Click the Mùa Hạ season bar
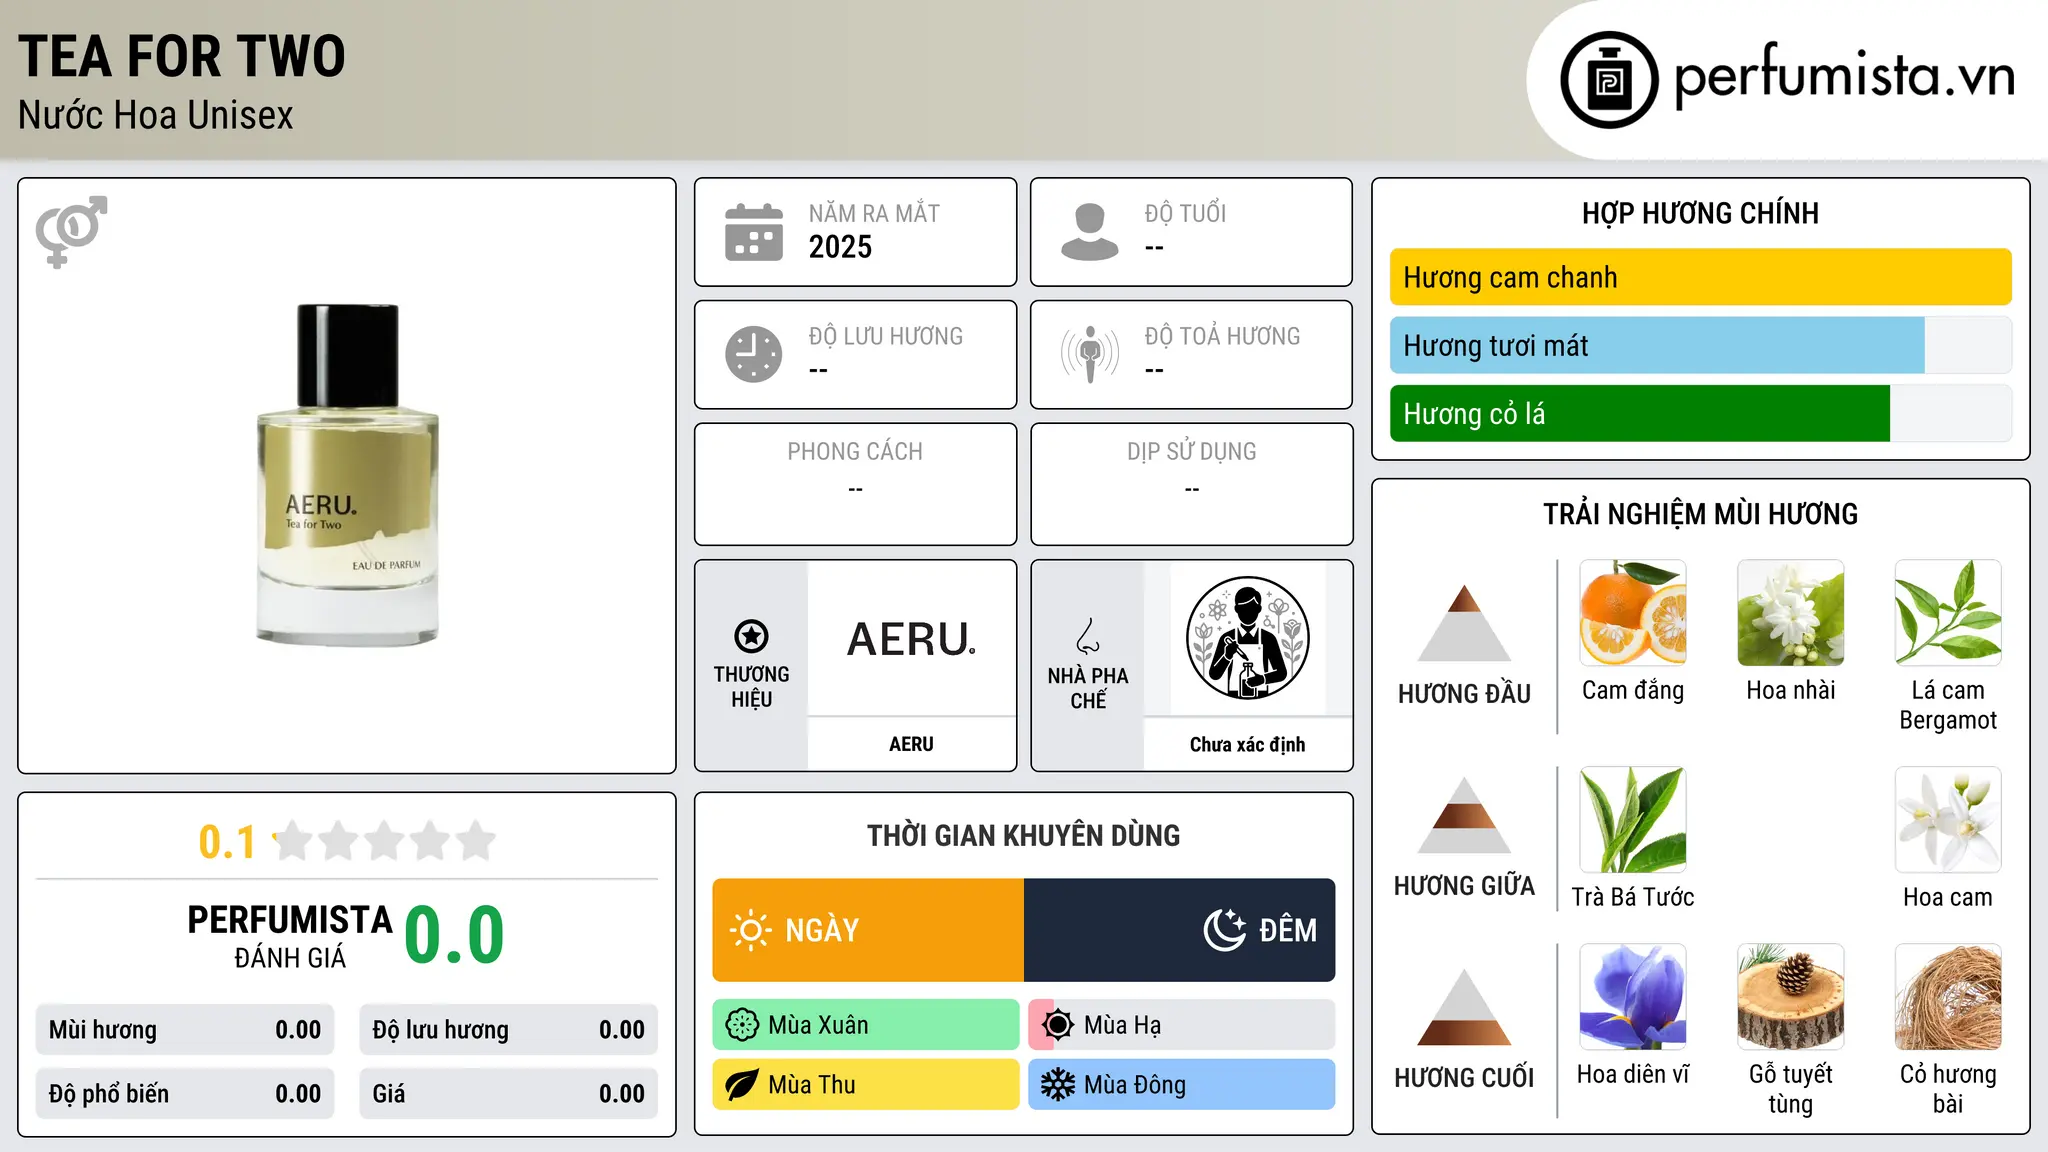2048x1152 pixels. pos(1182,1025)
